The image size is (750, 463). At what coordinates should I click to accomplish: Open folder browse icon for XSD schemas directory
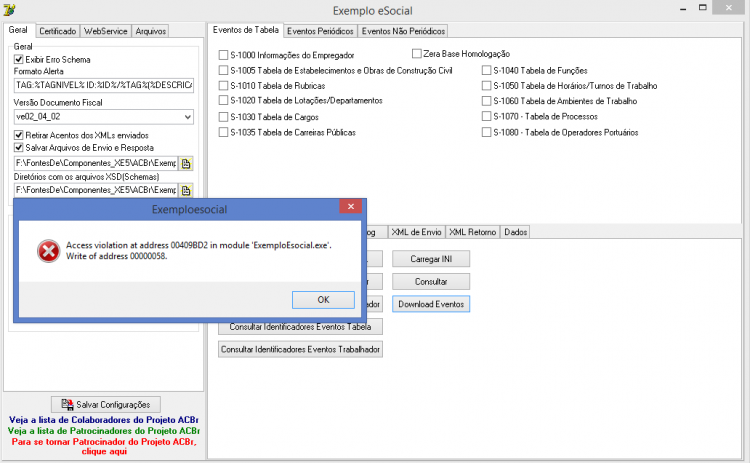pos(186,190)
